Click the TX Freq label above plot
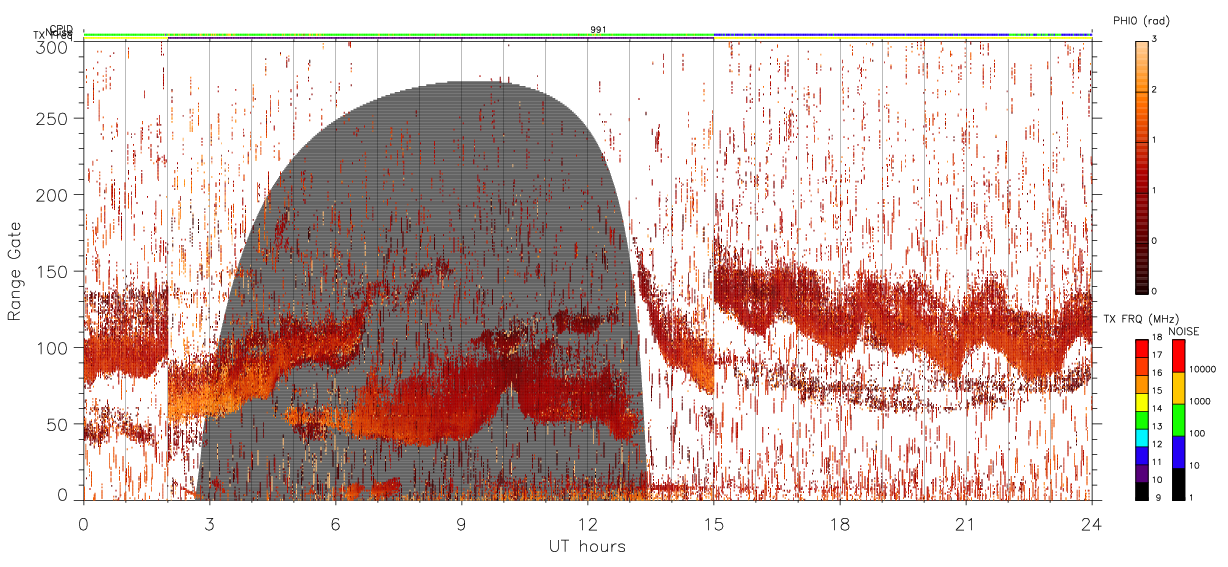 [x=51, y=37]
